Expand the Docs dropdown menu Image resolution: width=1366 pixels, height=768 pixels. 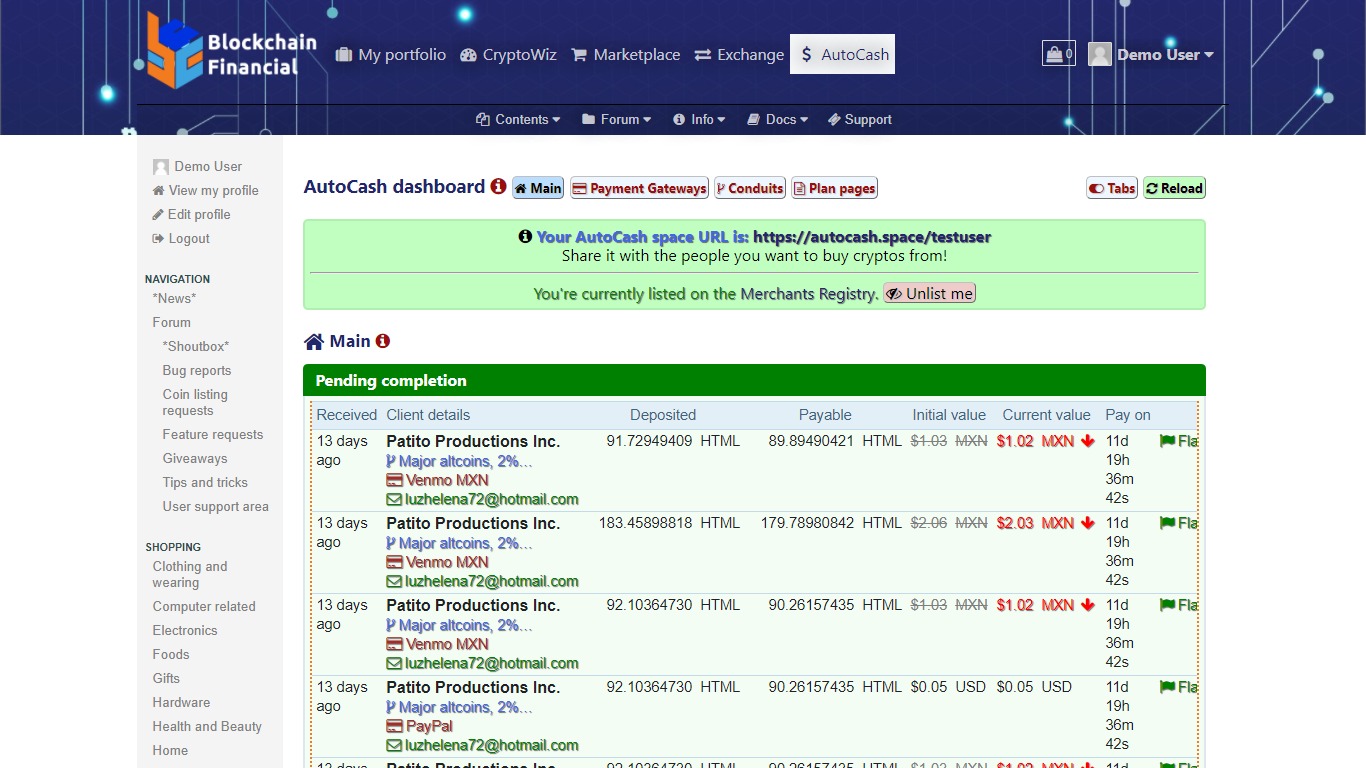point(777,119)
